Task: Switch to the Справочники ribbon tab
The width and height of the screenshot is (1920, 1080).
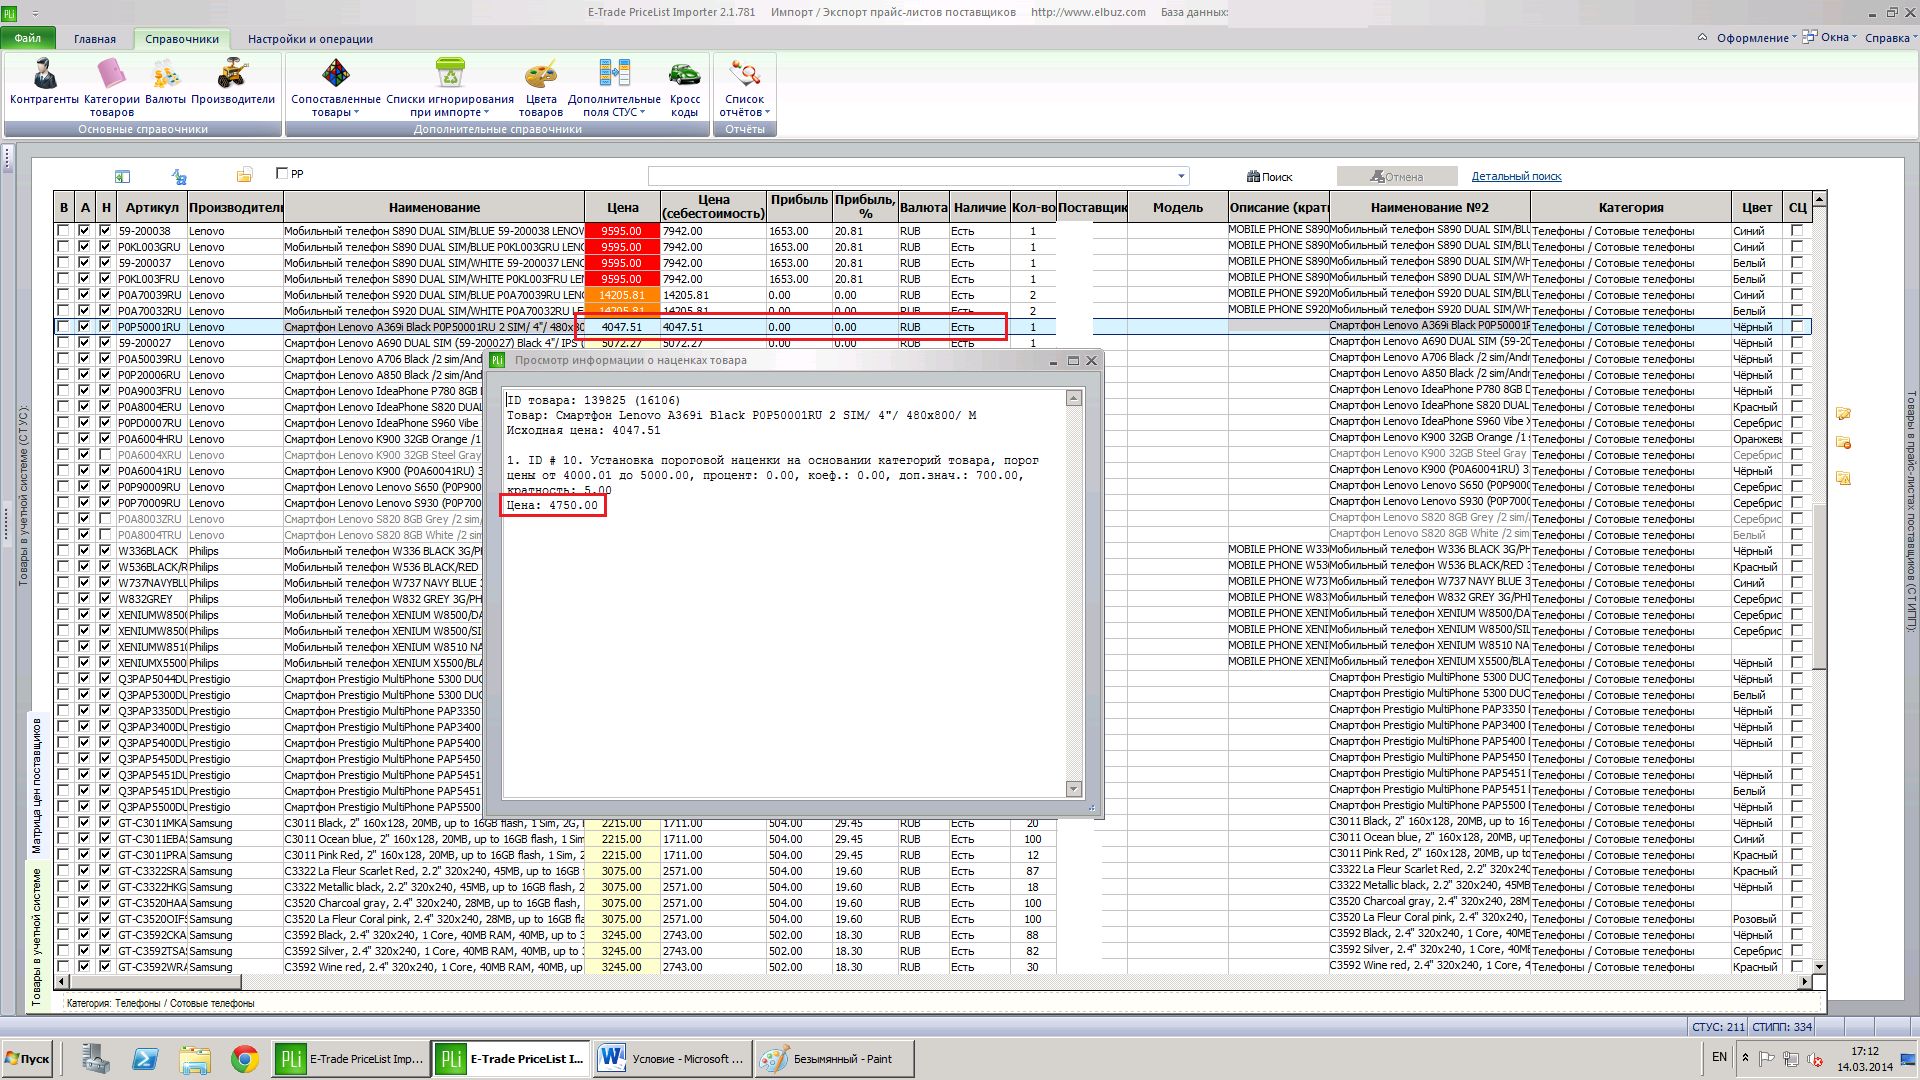Action: click(x=182, y=39)
